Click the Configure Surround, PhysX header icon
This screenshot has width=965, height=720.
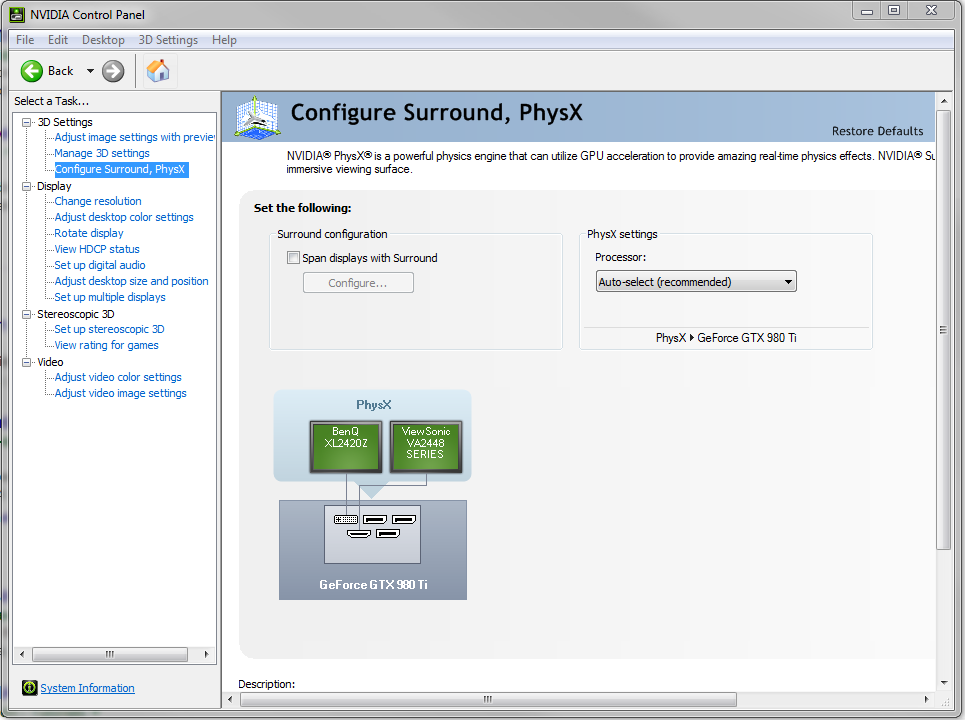pos(257,116)
